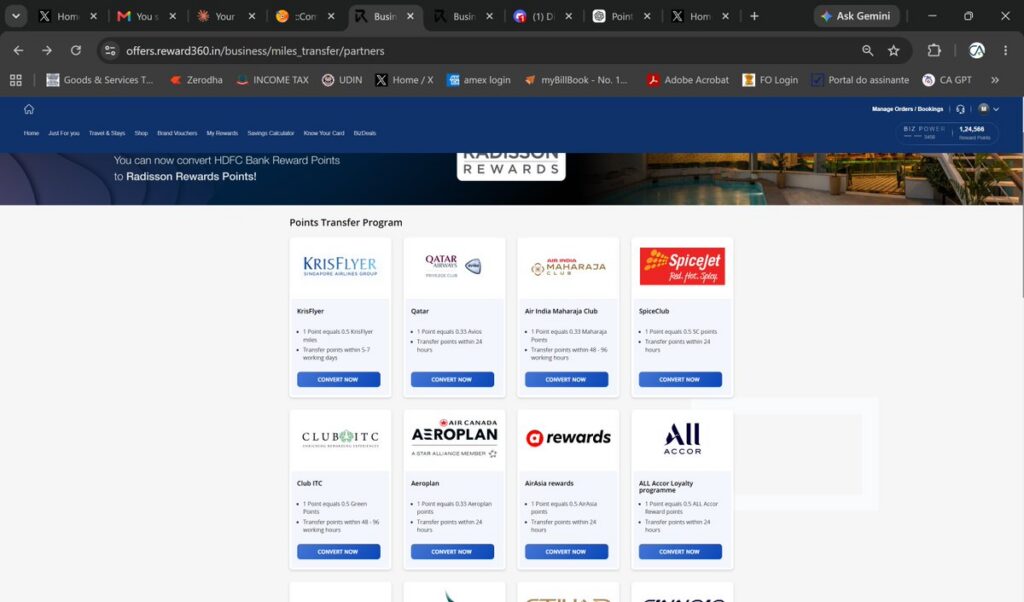1024x602 pixels.
Task: Open the Shop menu item
Action: click(x=141, y=133)
